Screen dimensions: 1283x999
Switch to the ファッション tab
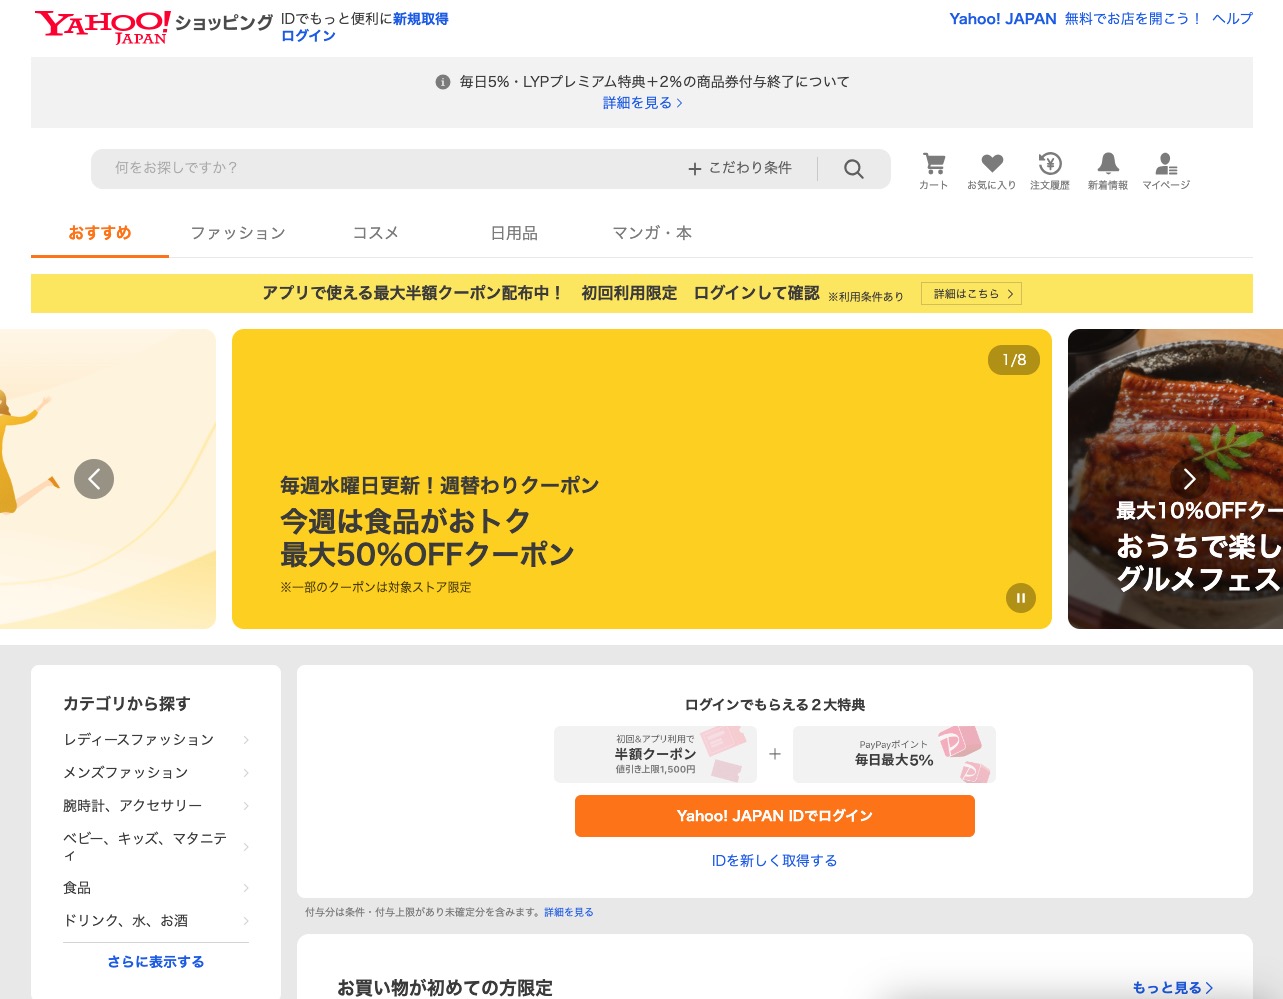238,232
